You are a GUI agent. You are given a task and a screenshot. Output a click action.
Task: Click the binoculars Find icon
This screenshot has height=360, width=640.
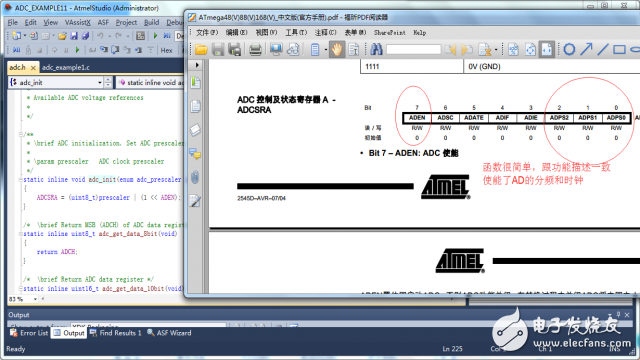(376, 50)
